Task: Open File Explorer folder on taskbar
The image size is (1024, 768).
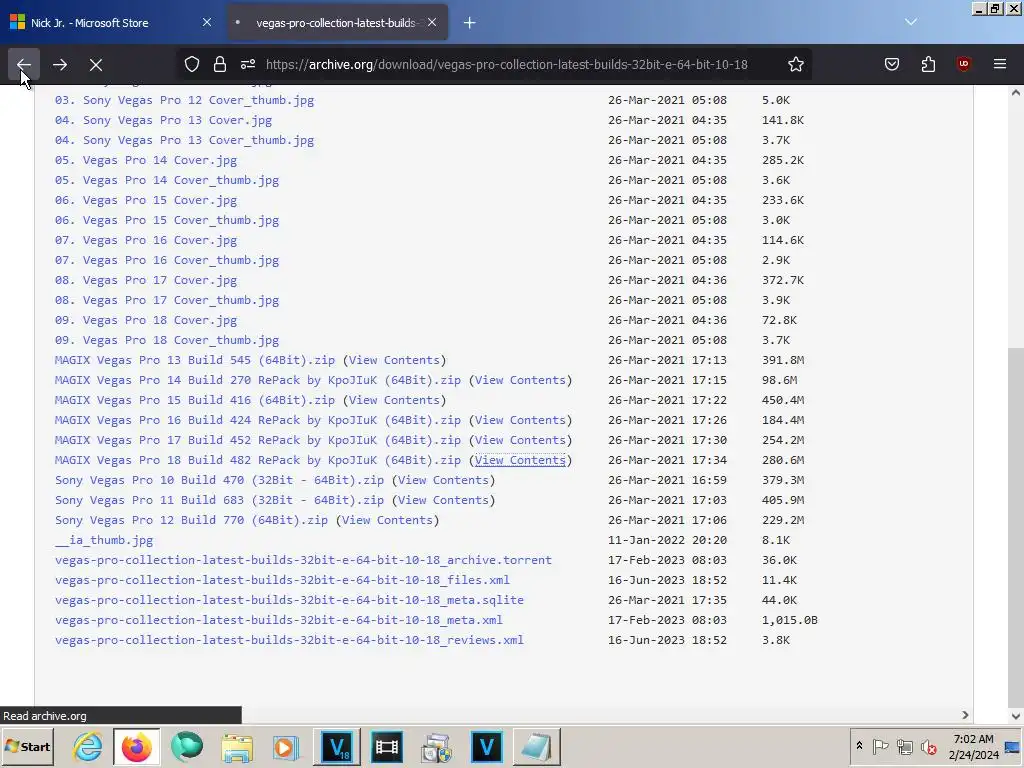Action: click(x=237, y=747)
